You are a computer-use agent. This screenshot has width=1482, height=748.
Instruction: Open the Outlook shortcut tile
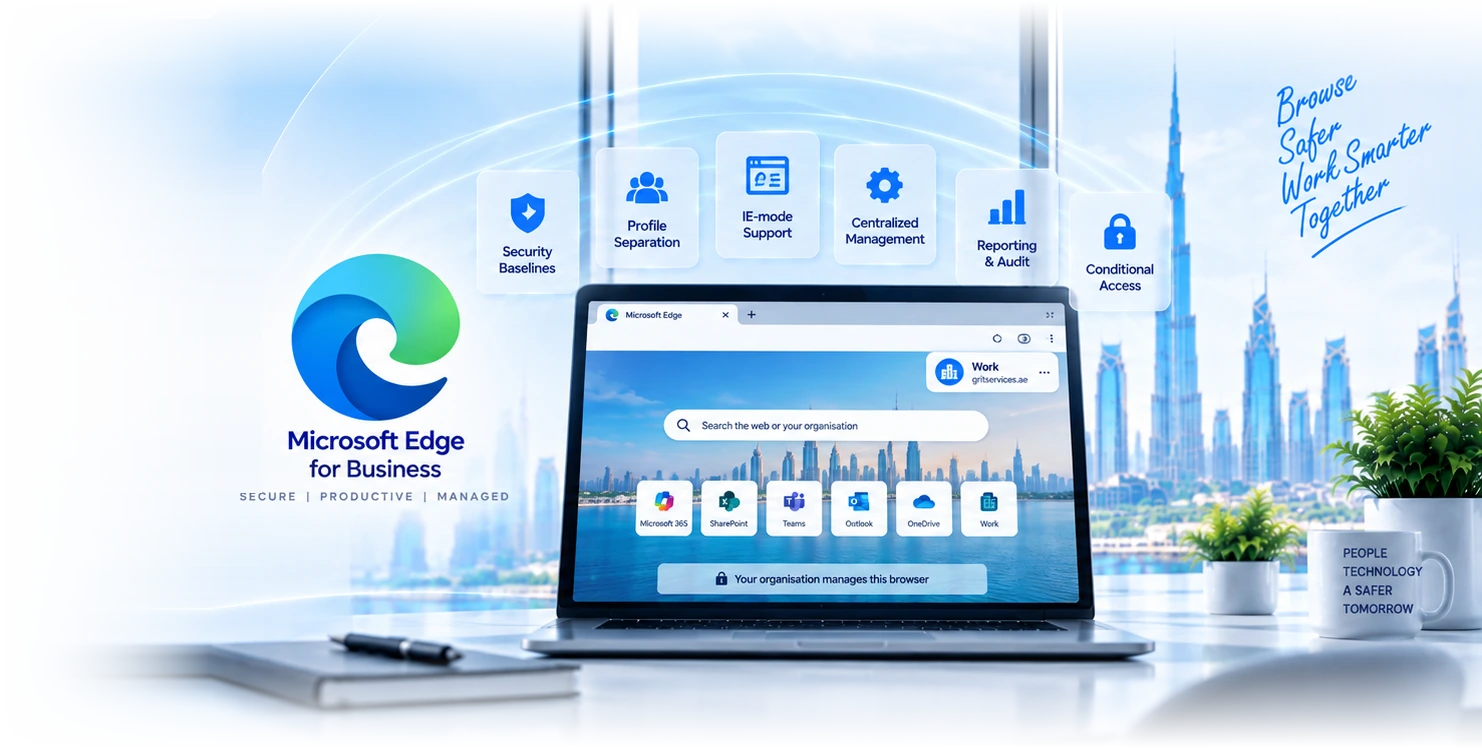(x=859, y=508)
